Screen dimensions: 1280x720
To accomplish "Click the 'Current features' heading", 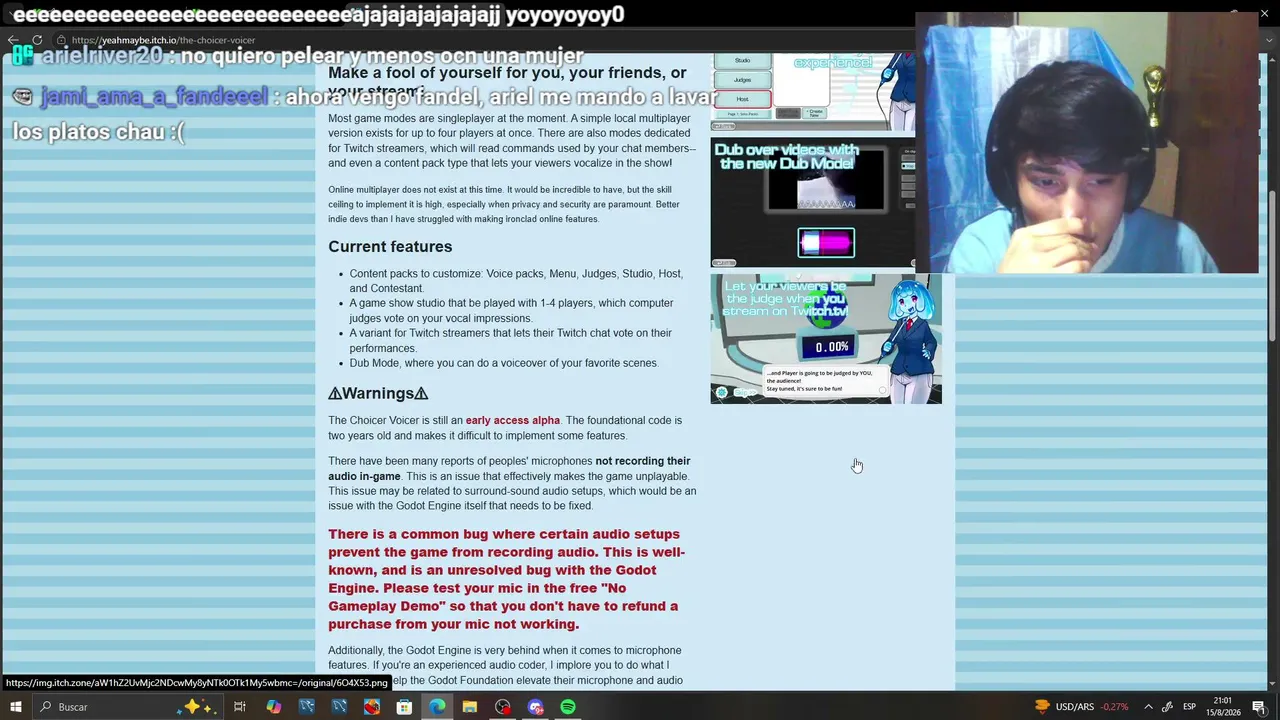I will click(x=390, y=247).
